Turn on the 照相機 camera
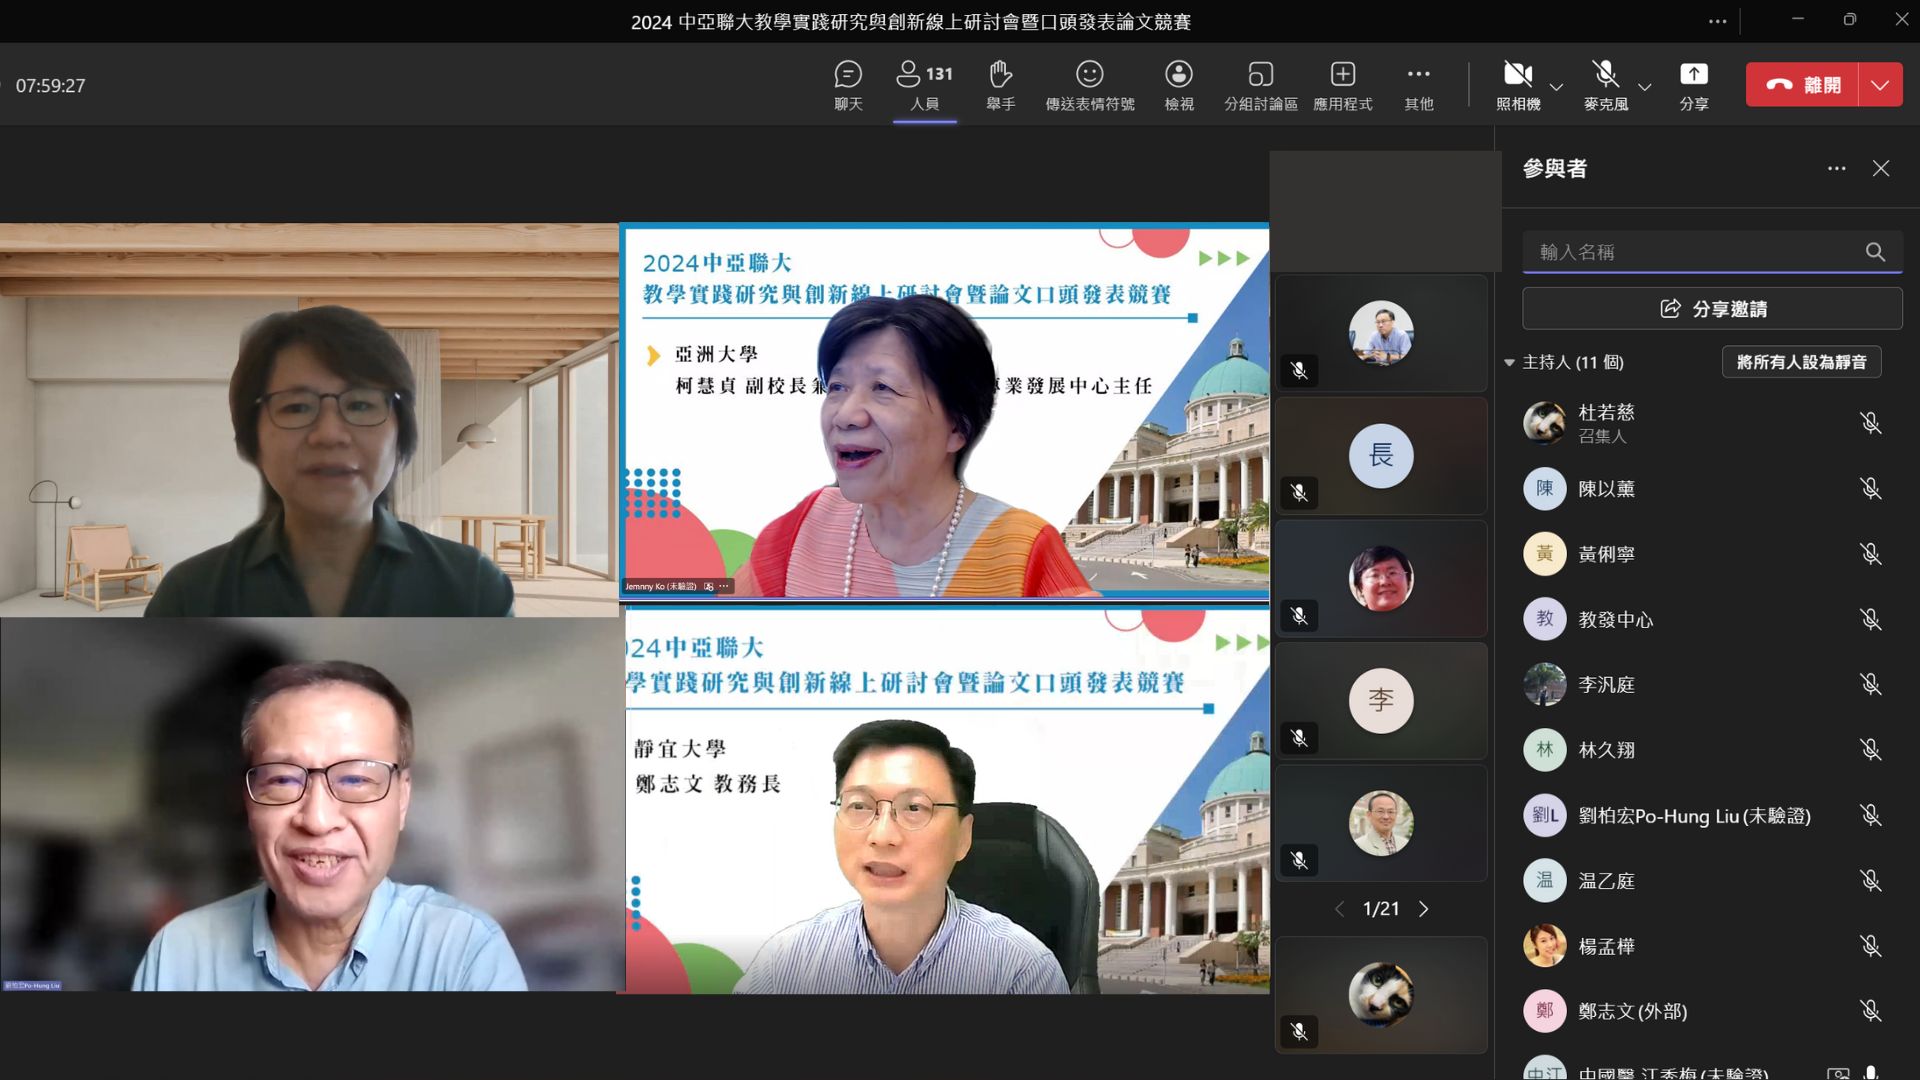 (1518, 85)
